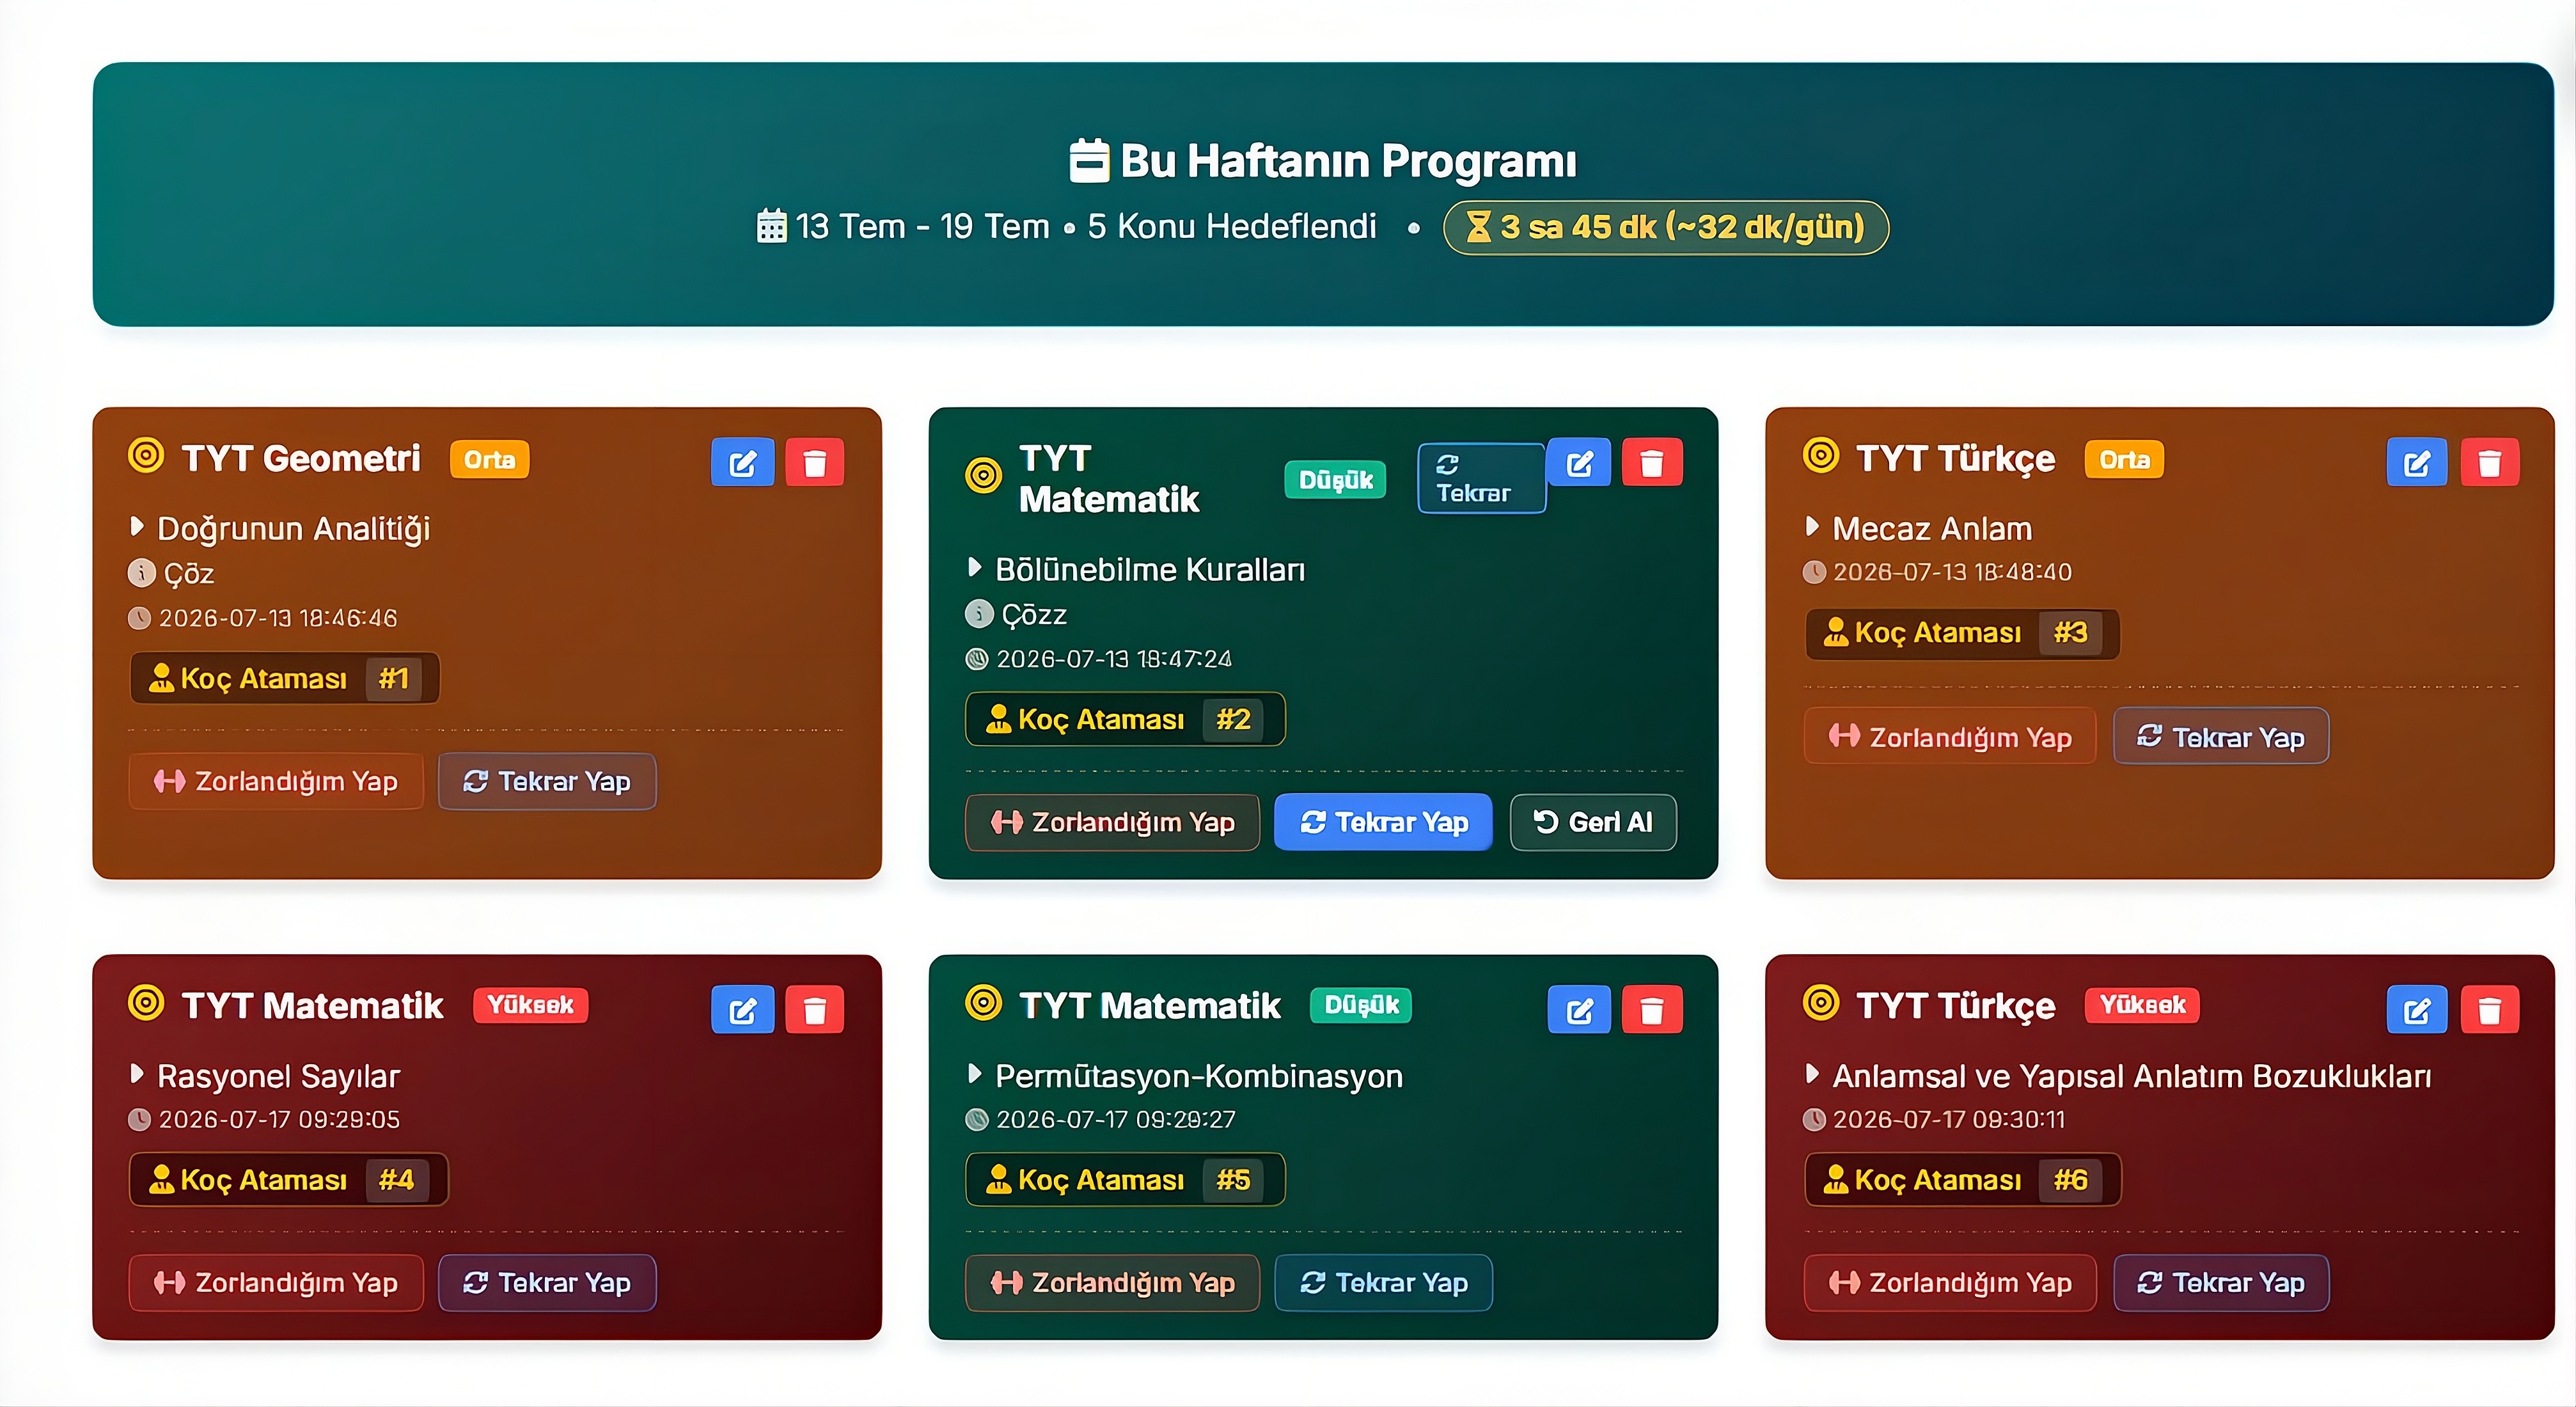Screen dimensions: 2576x1407
Task: Click the hourglass icon in the duration badge
Action: point(1478,227)
